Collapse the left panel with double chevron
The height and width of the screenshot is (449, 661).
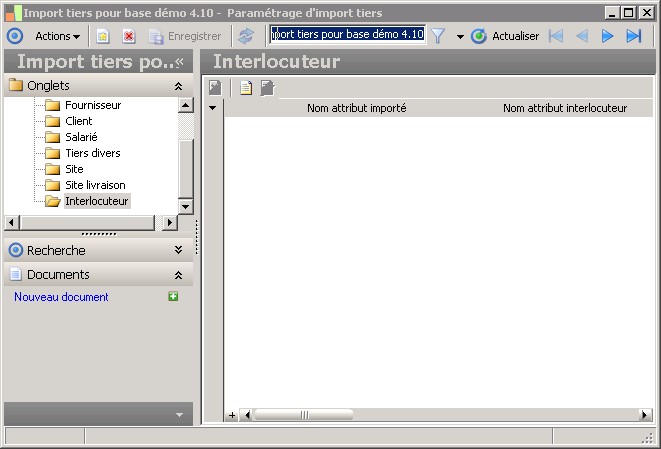[180, 62]
